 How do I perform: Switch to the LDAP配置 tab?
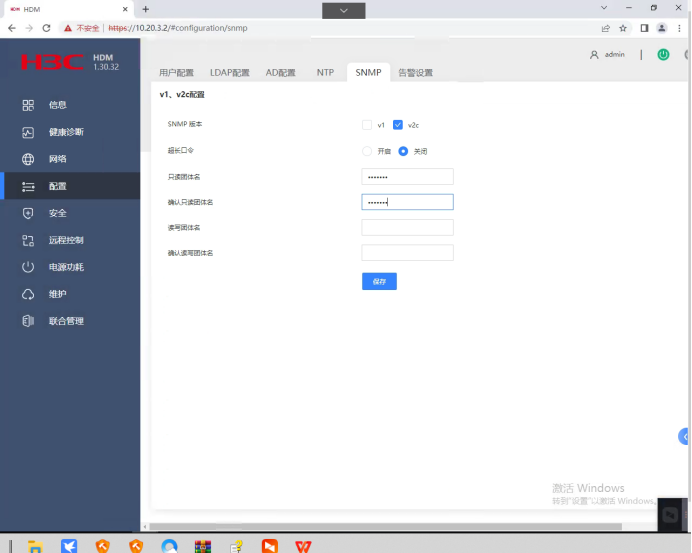click(229, 73)
